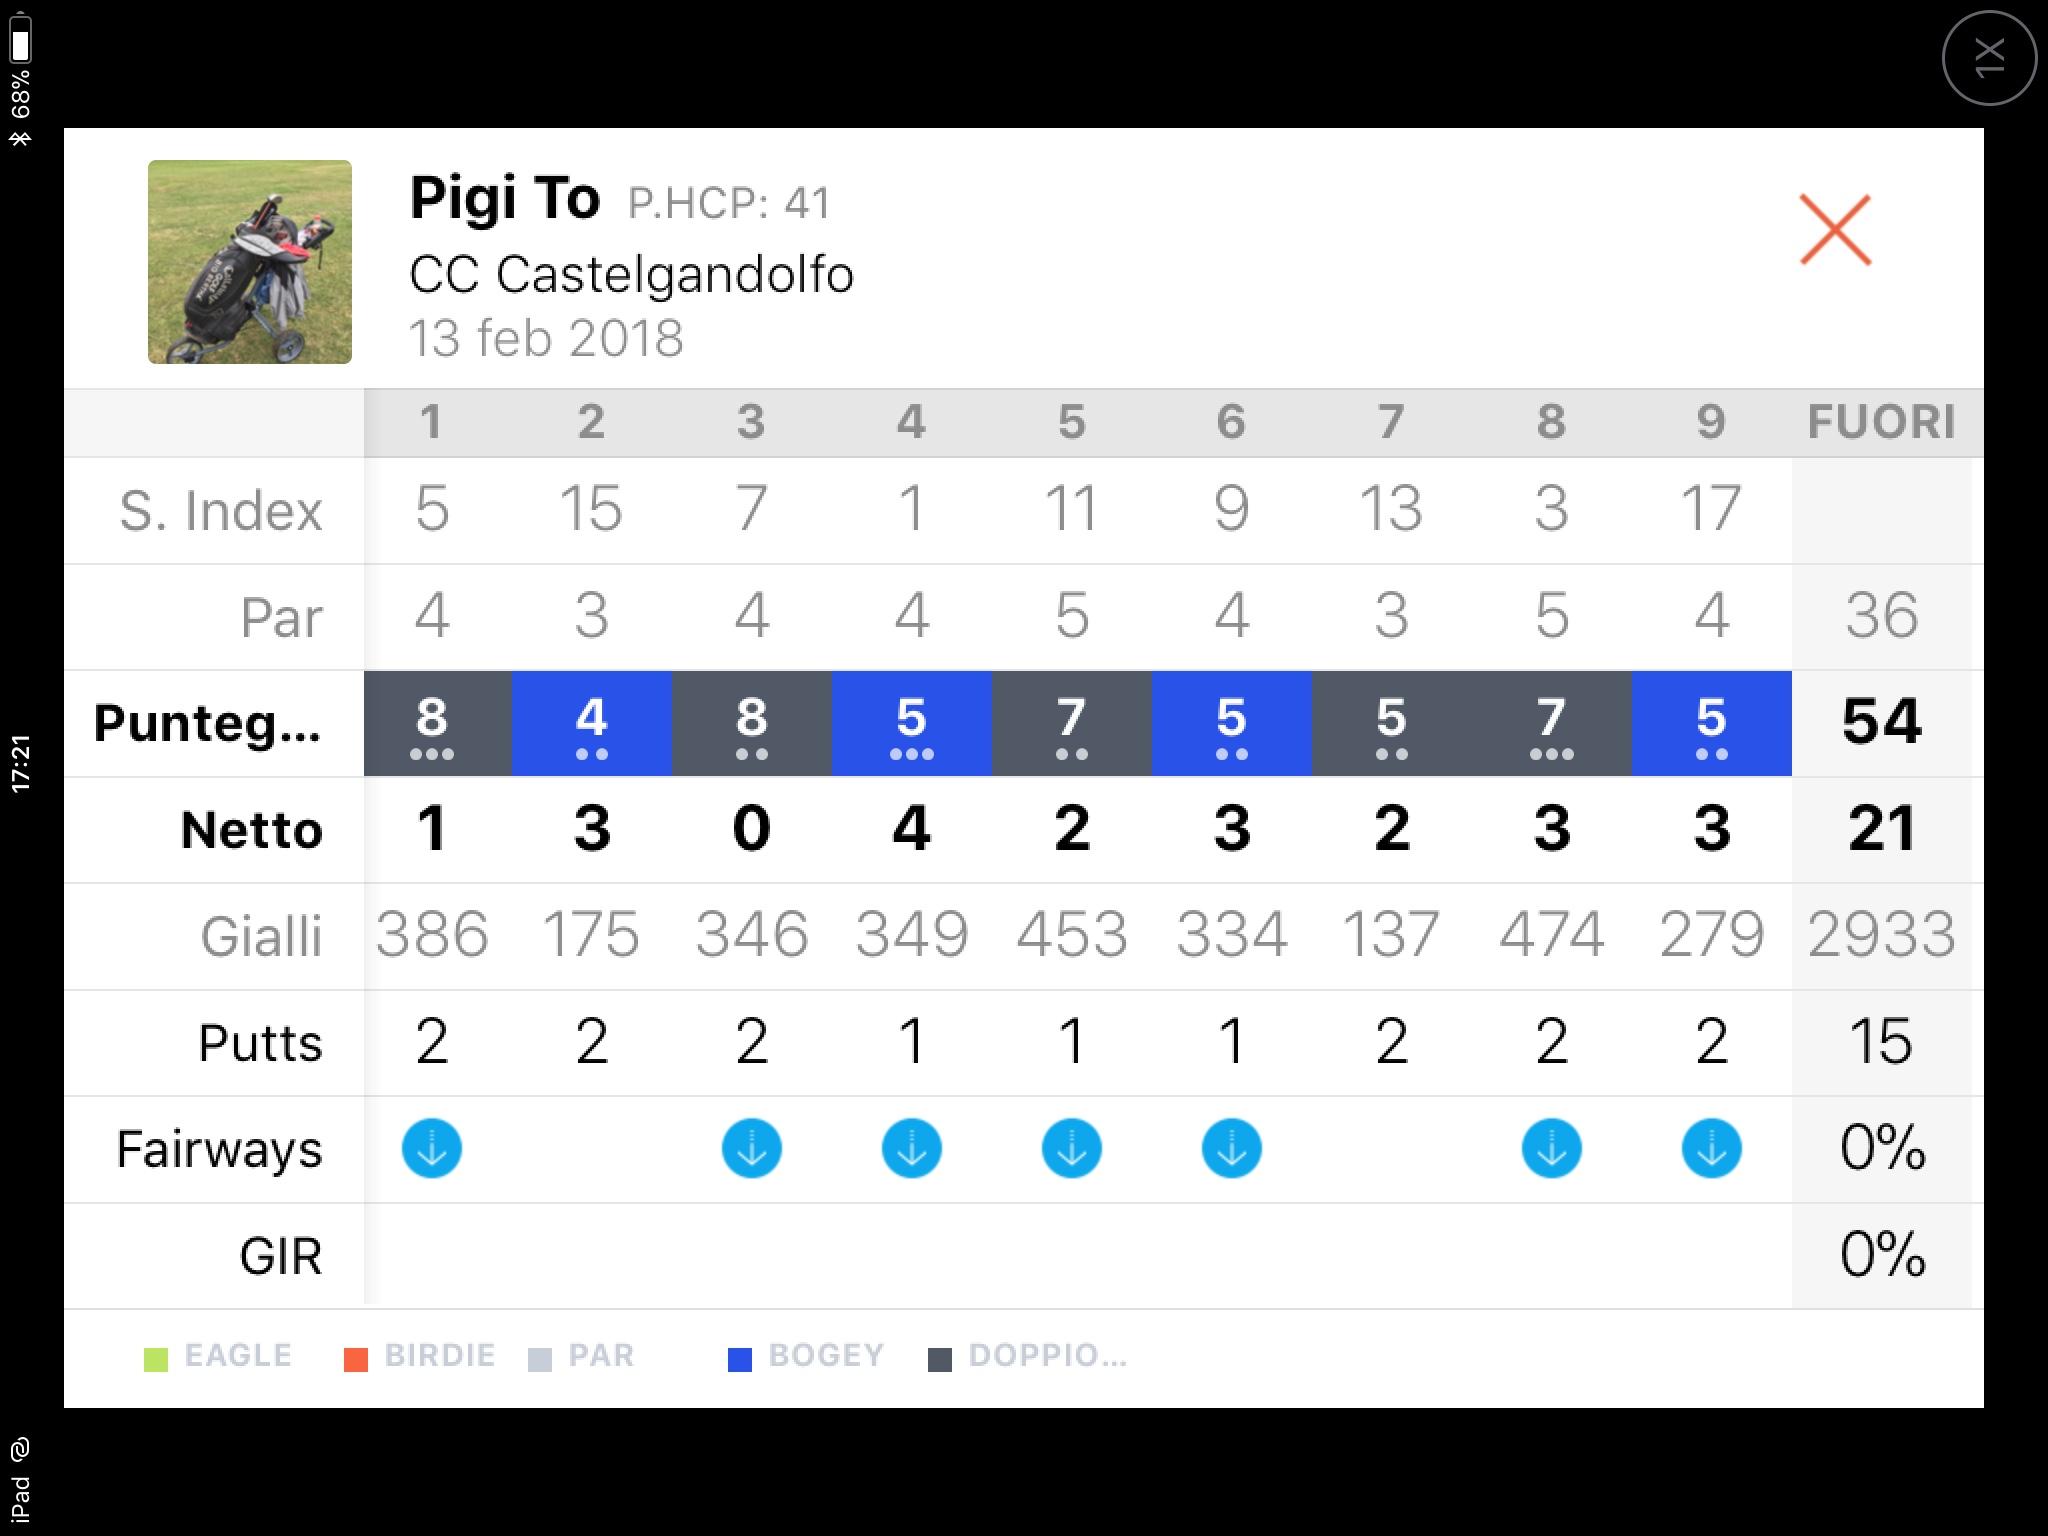Select hole 9 bogey score of 5
This screenshot has width=2048, height=1536.
point(1711,723)
